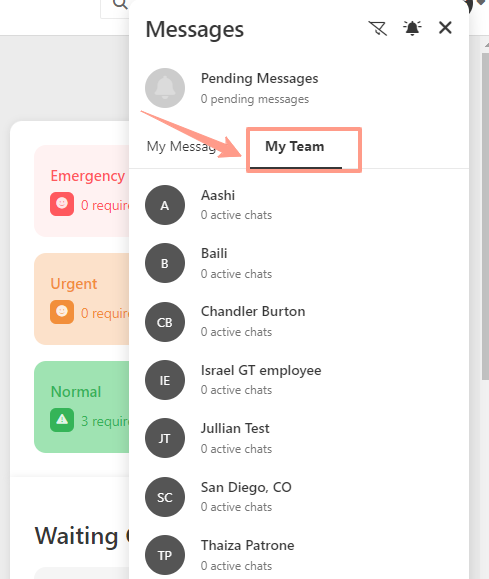Switch to the My Messages tab
Image resolution: width=489 pixels, height=579 pixels.
pos(181,147)
